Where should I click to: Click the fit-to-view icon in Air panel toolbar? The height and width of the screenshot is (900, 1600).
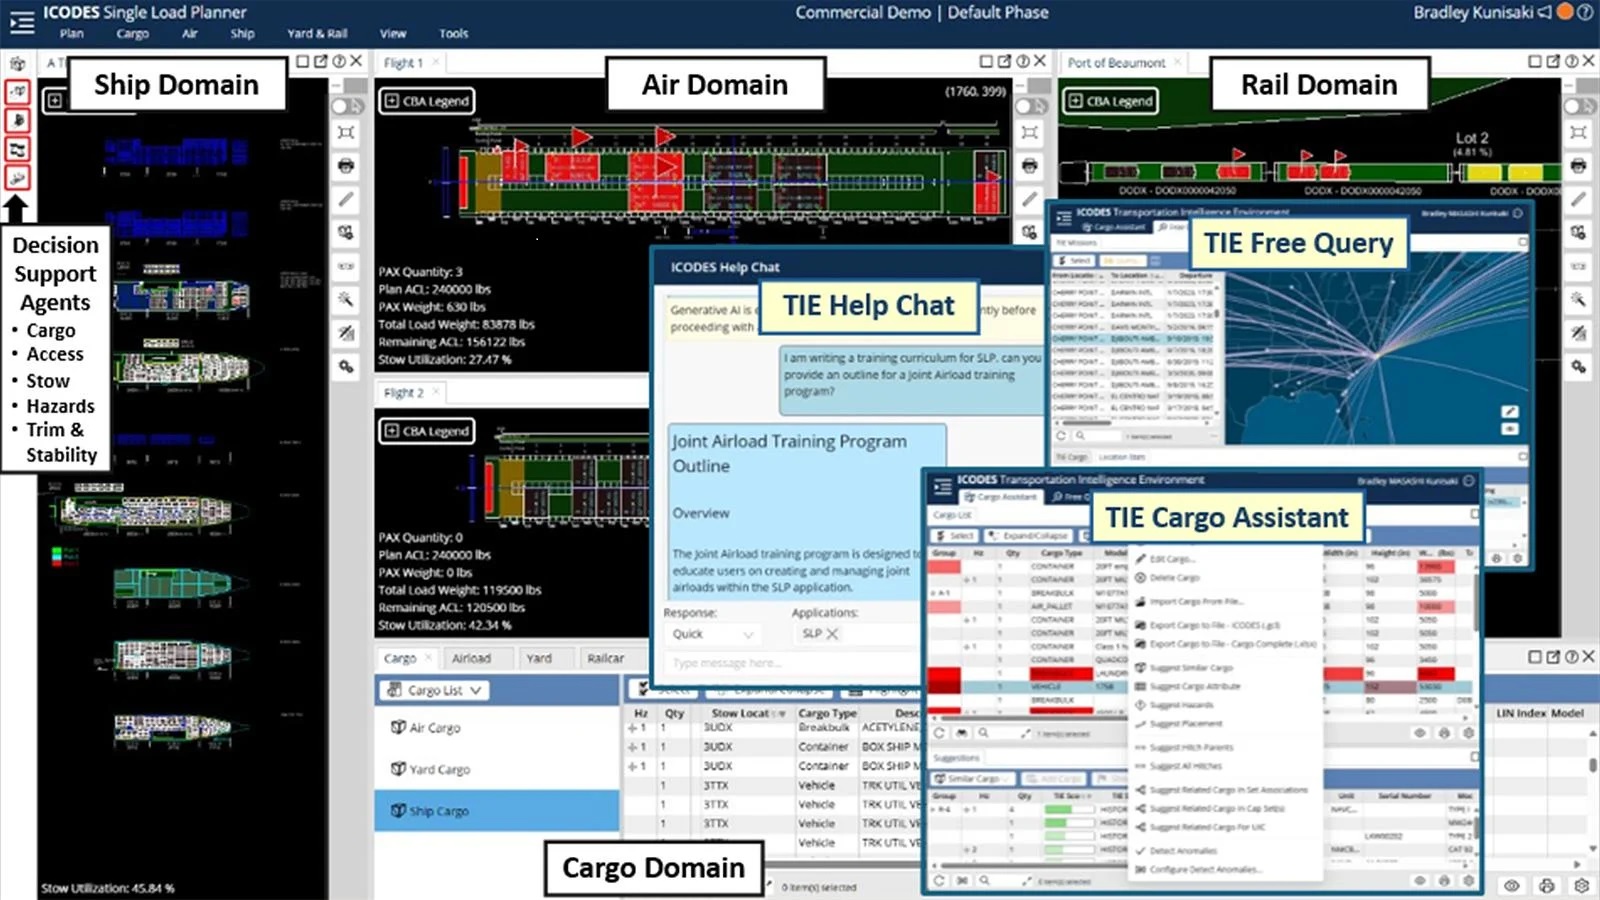[1030, 133]
